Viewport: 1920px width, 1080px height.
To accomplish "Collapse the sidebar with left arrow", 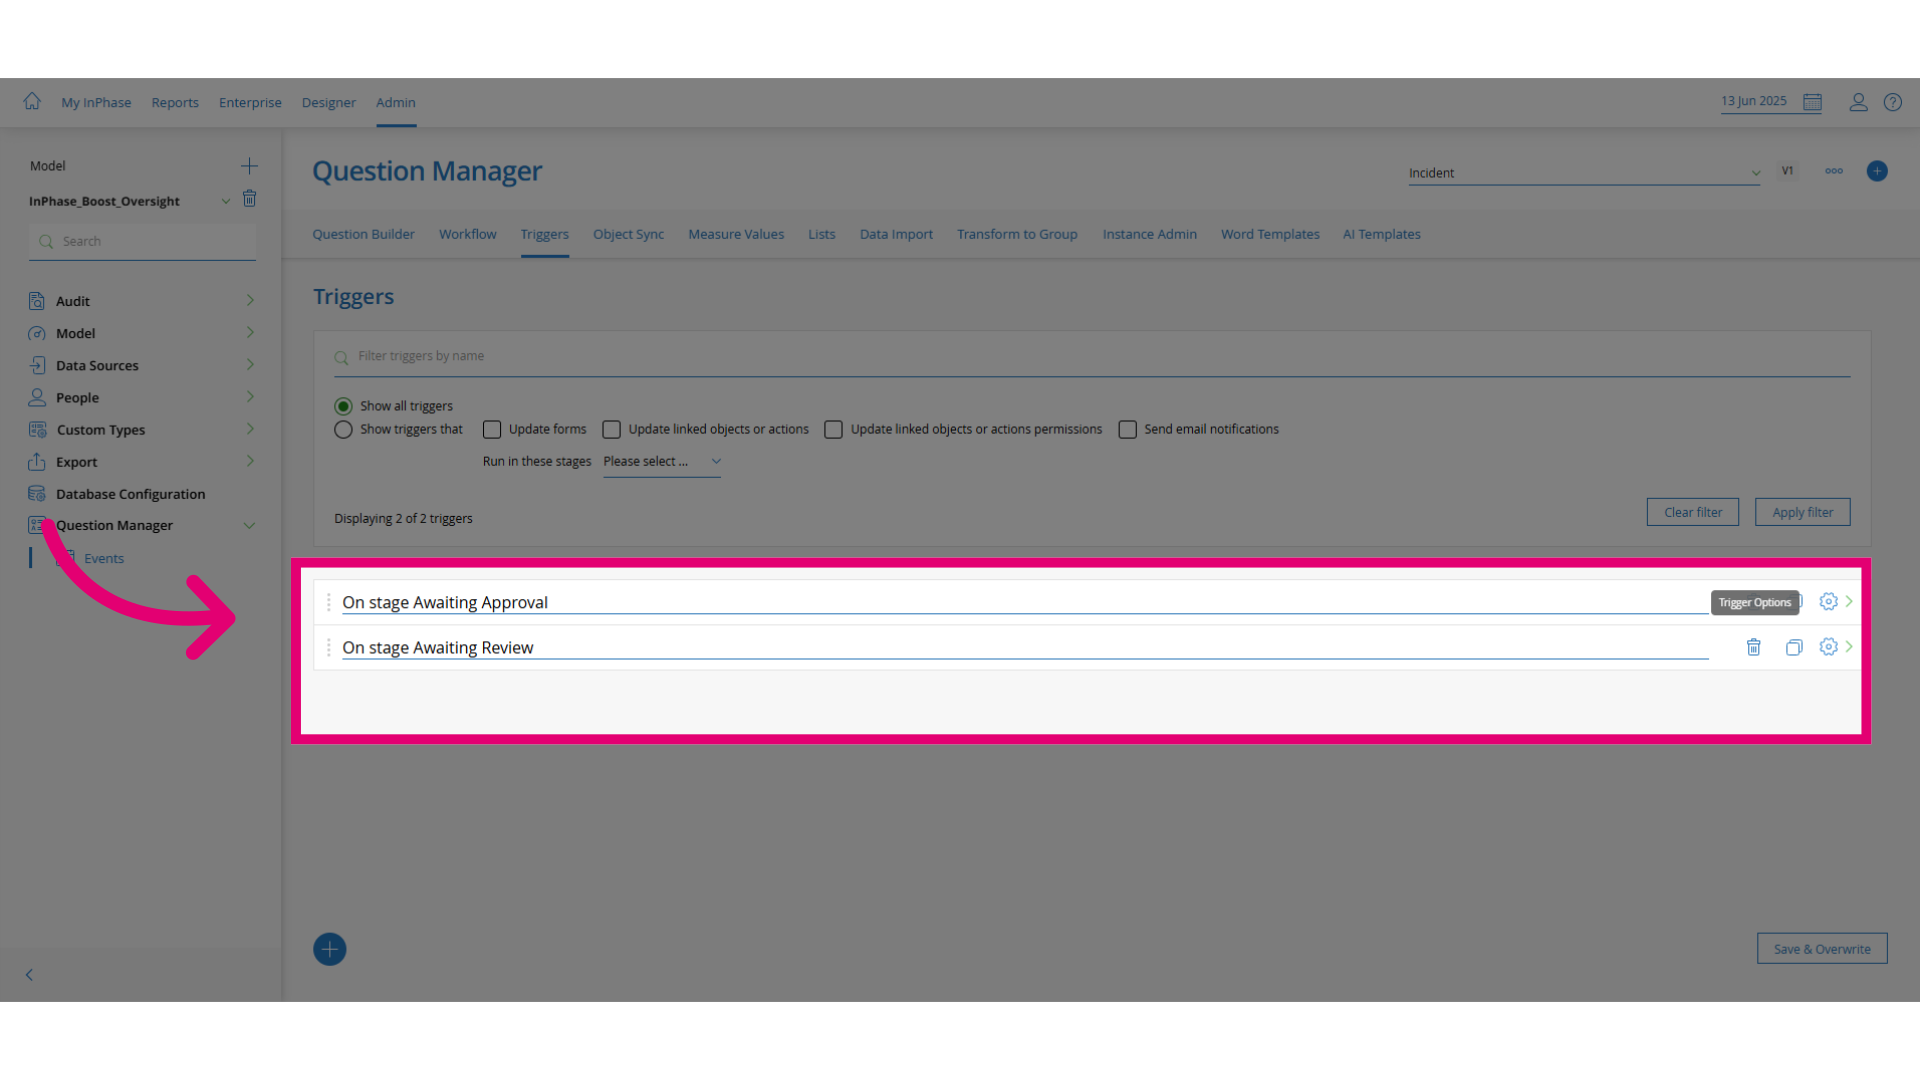I will click(x=29, y=974).
